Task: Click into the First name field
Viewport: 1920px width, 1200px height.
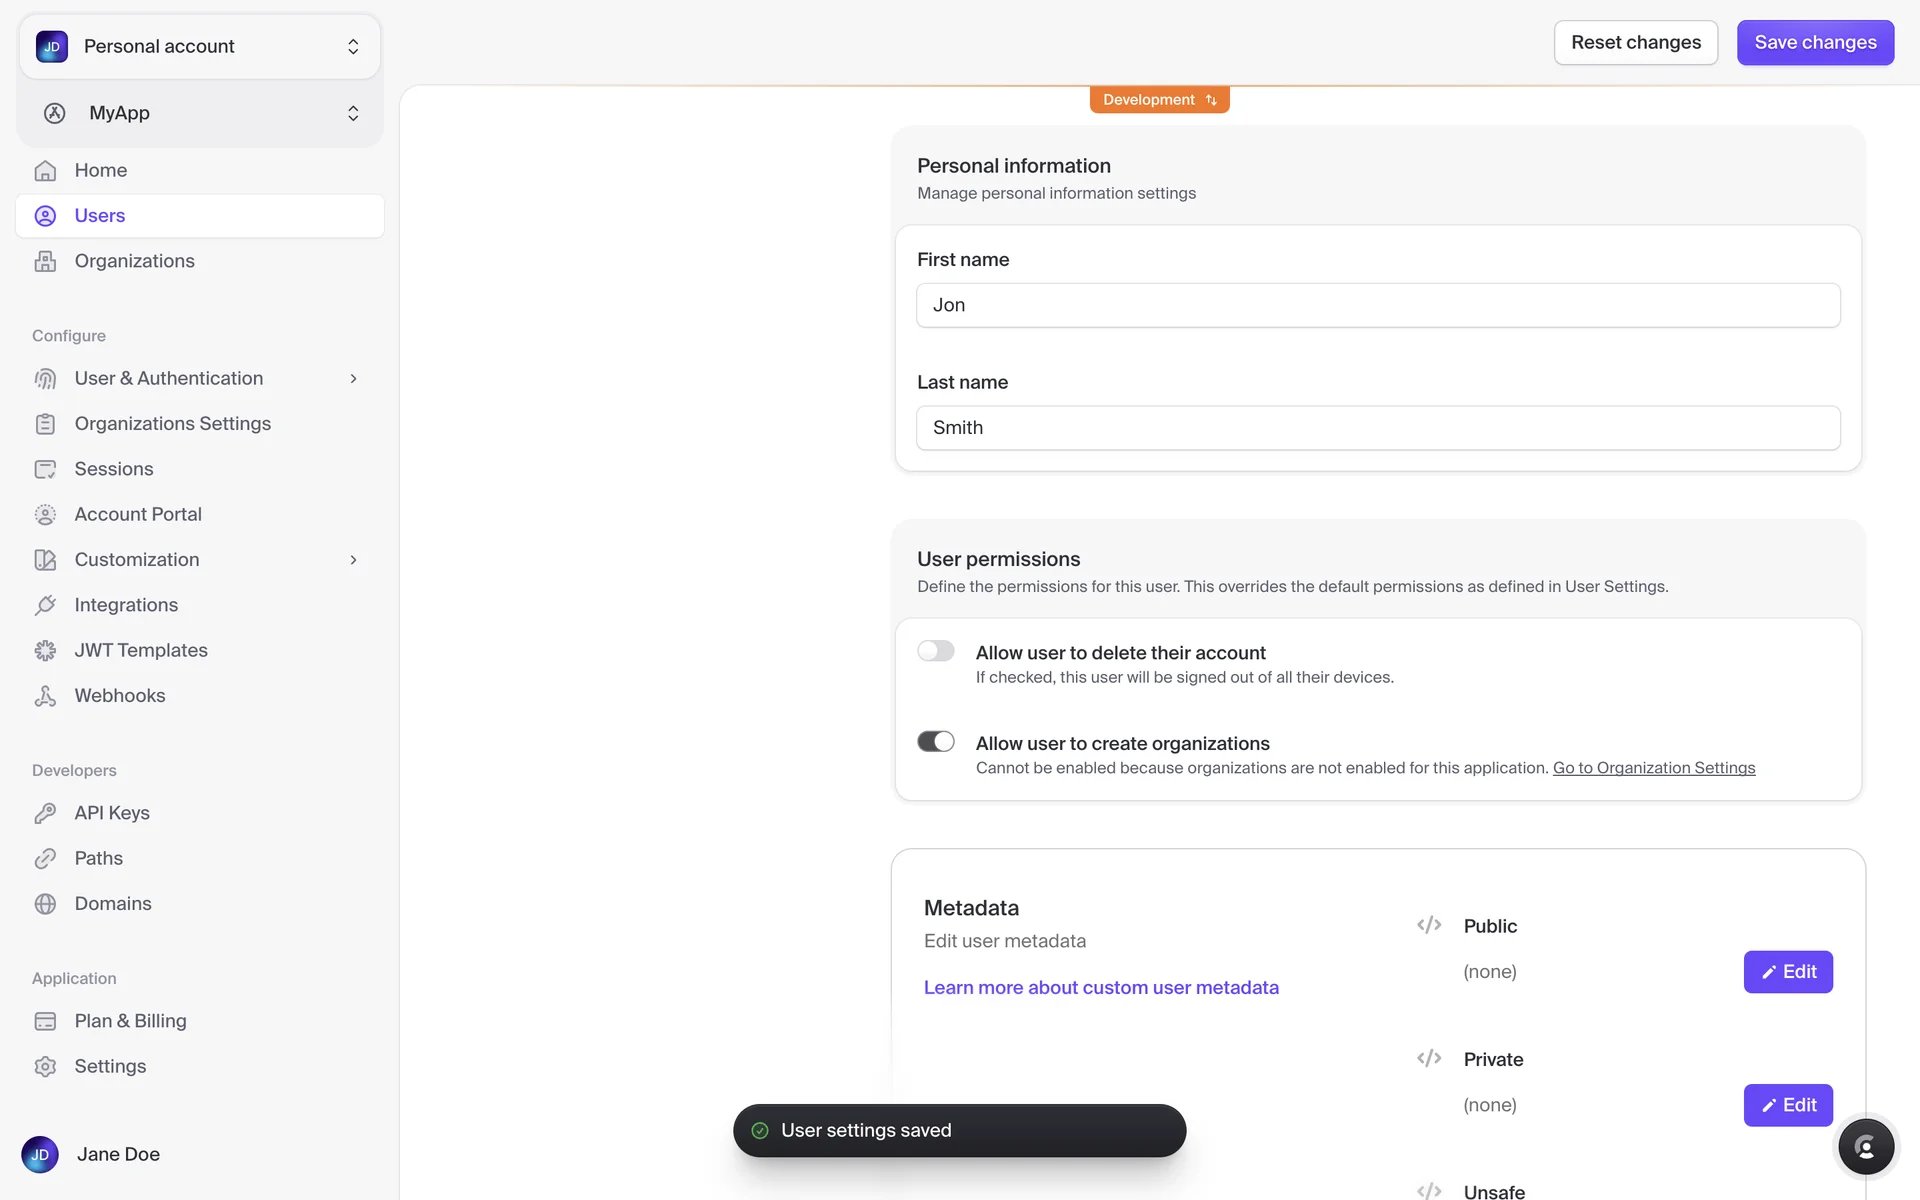Action: pyautogui.click(x=1377, y=305)
